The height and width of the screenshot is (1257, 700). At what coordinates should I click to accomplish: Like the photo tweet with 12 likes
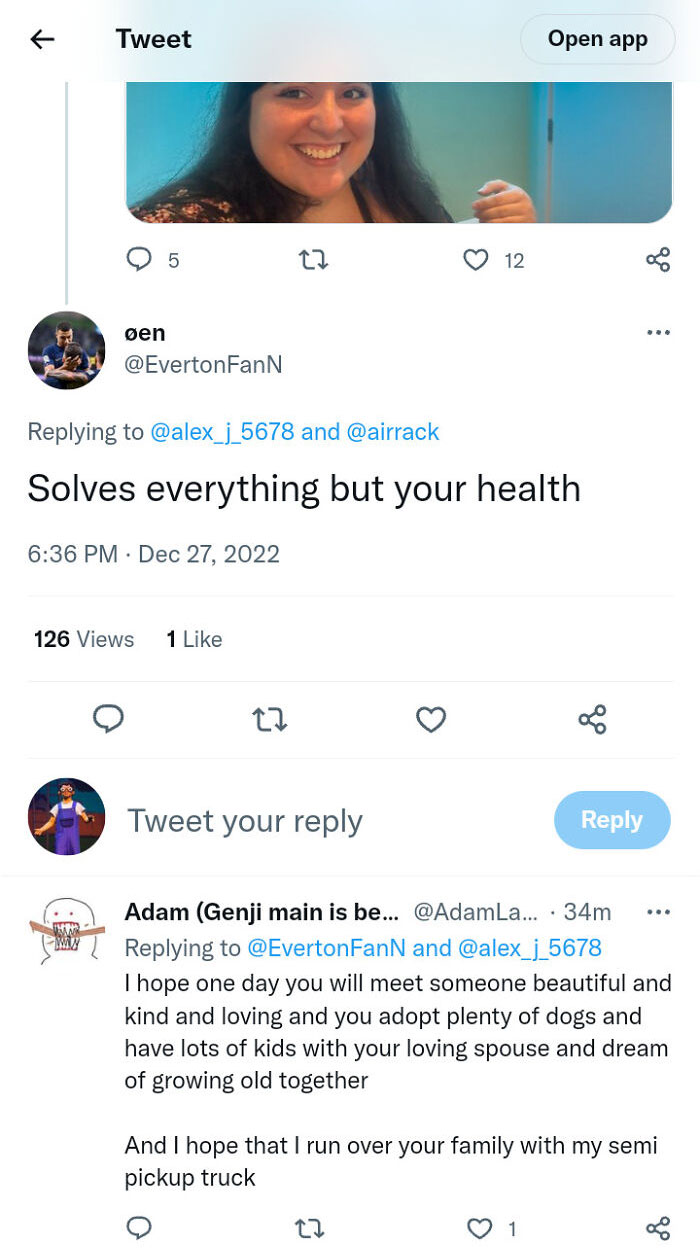[476, 260]
